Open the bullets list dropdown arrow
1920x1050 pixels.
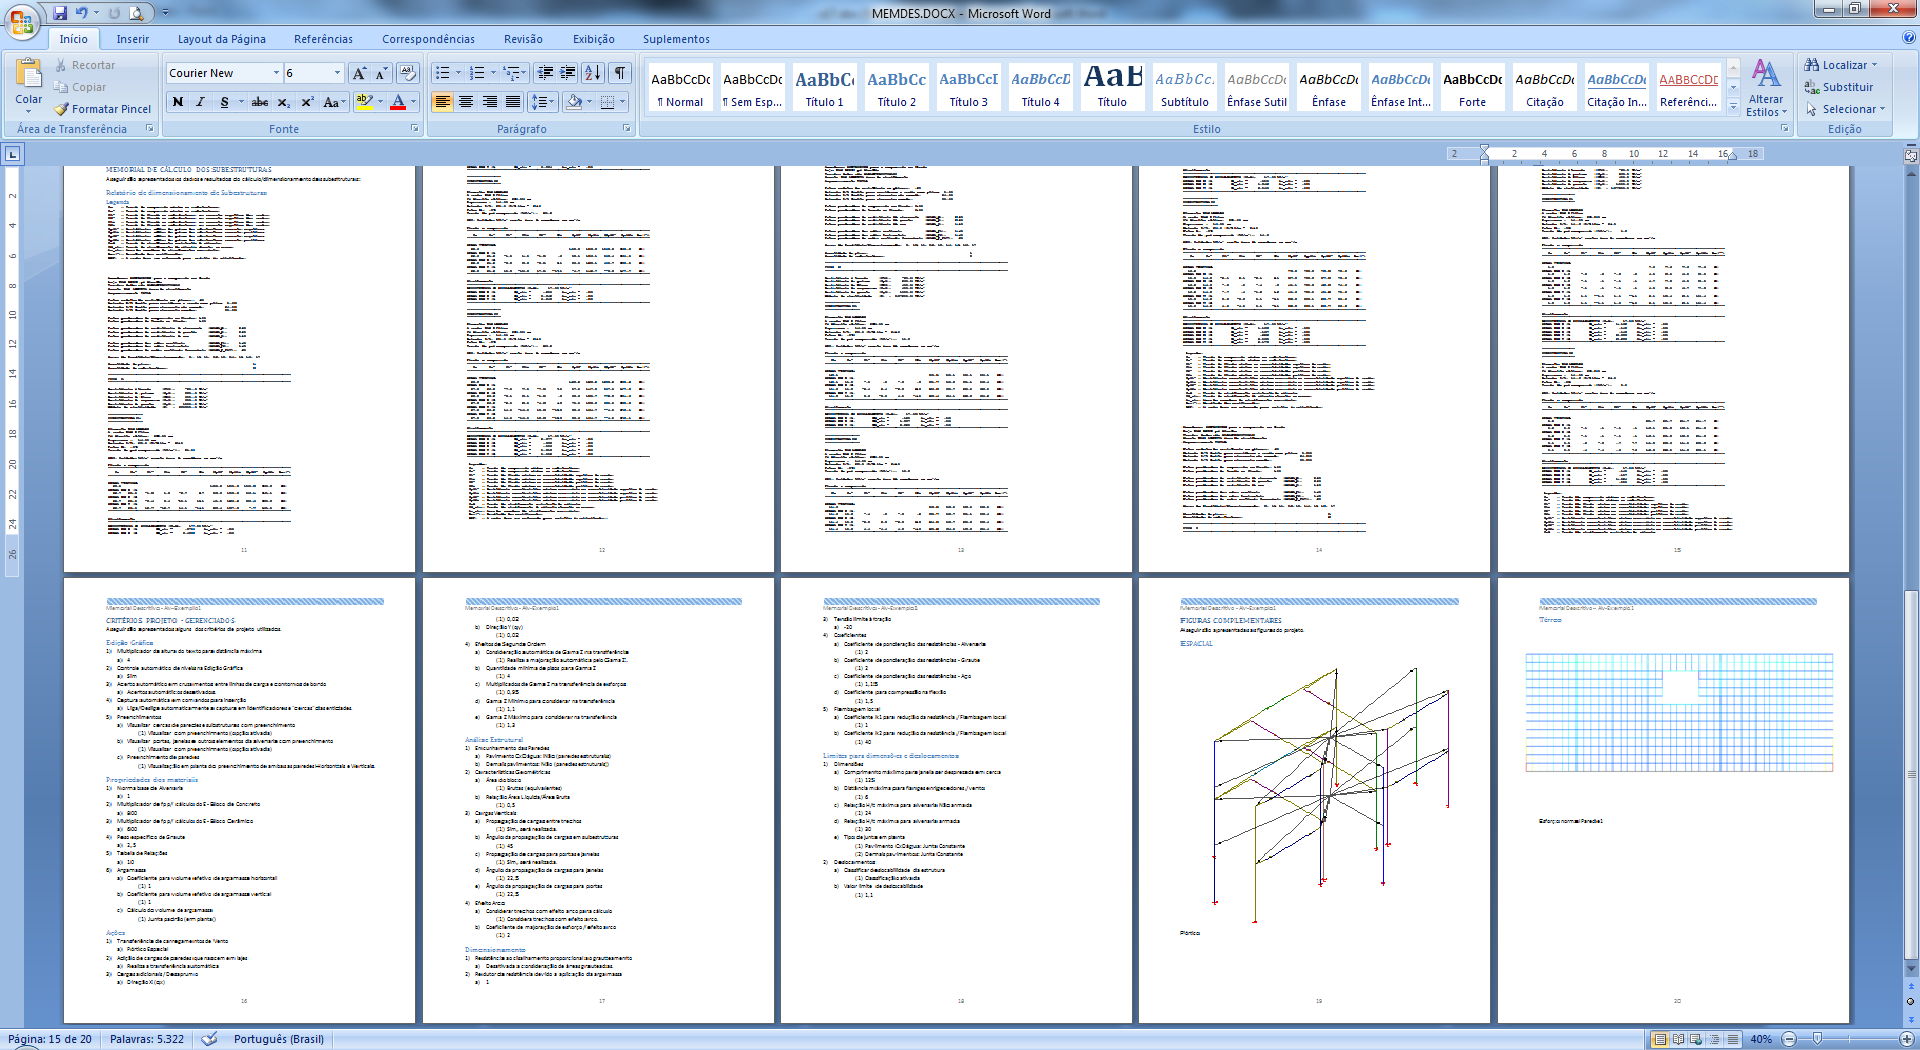click(x=458, y=73)
